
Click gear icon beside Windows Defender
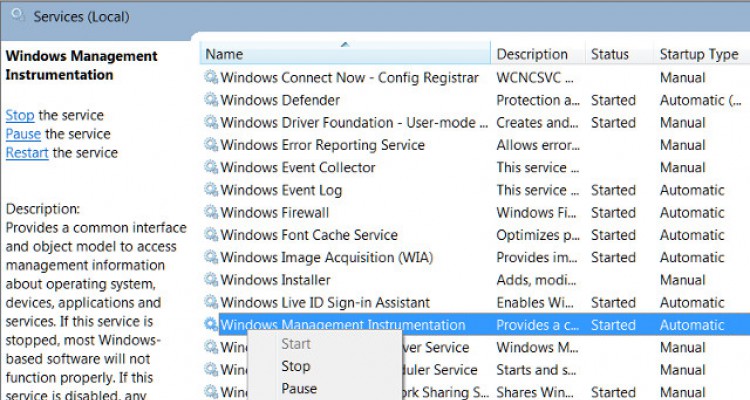(211, 99)
